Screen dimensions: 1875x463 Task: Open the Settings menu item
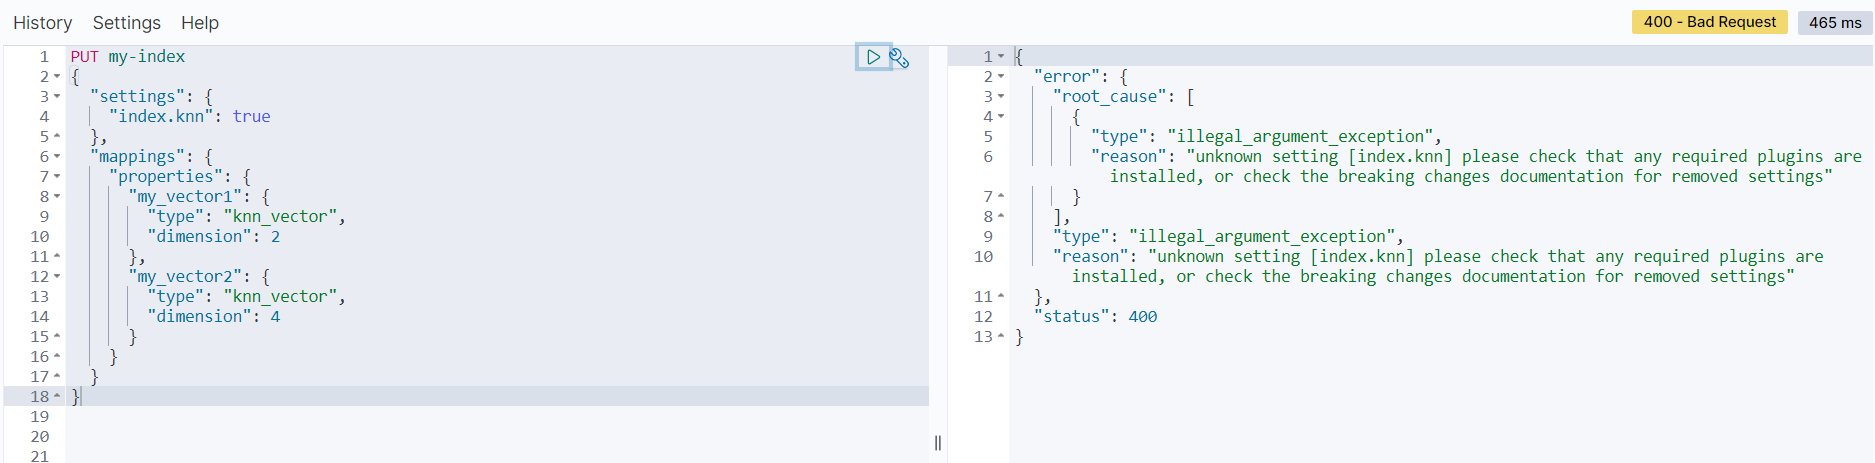(x=126, y=23)
